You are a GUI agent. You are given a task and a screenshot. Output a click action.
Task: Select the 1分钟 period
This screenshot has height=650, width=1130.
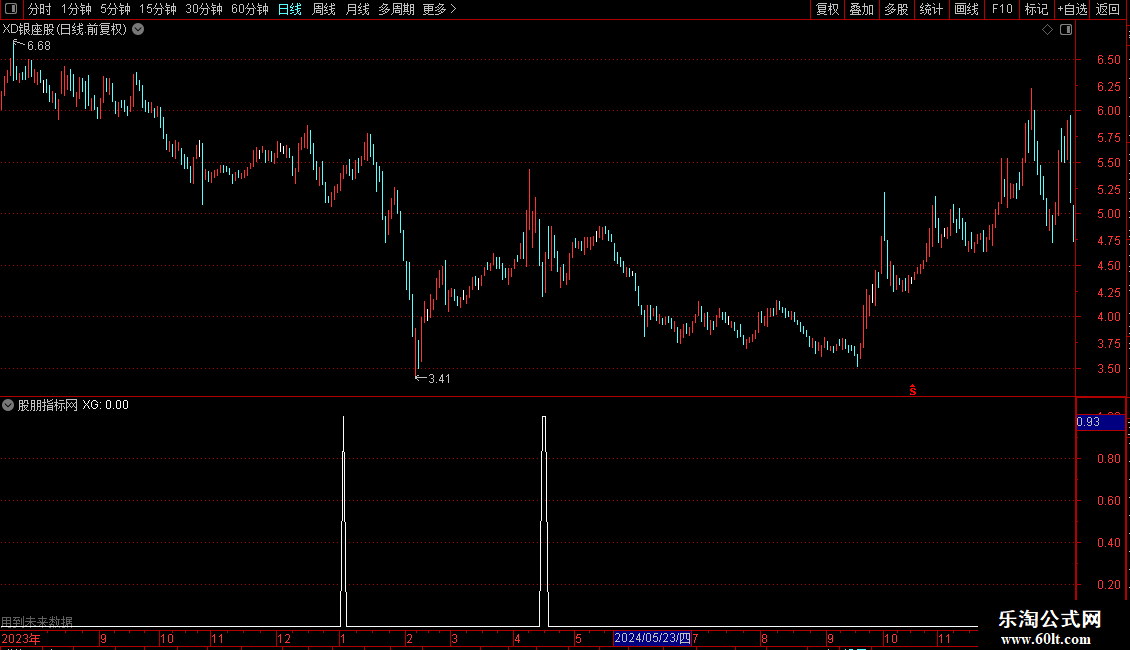[76, 9]
